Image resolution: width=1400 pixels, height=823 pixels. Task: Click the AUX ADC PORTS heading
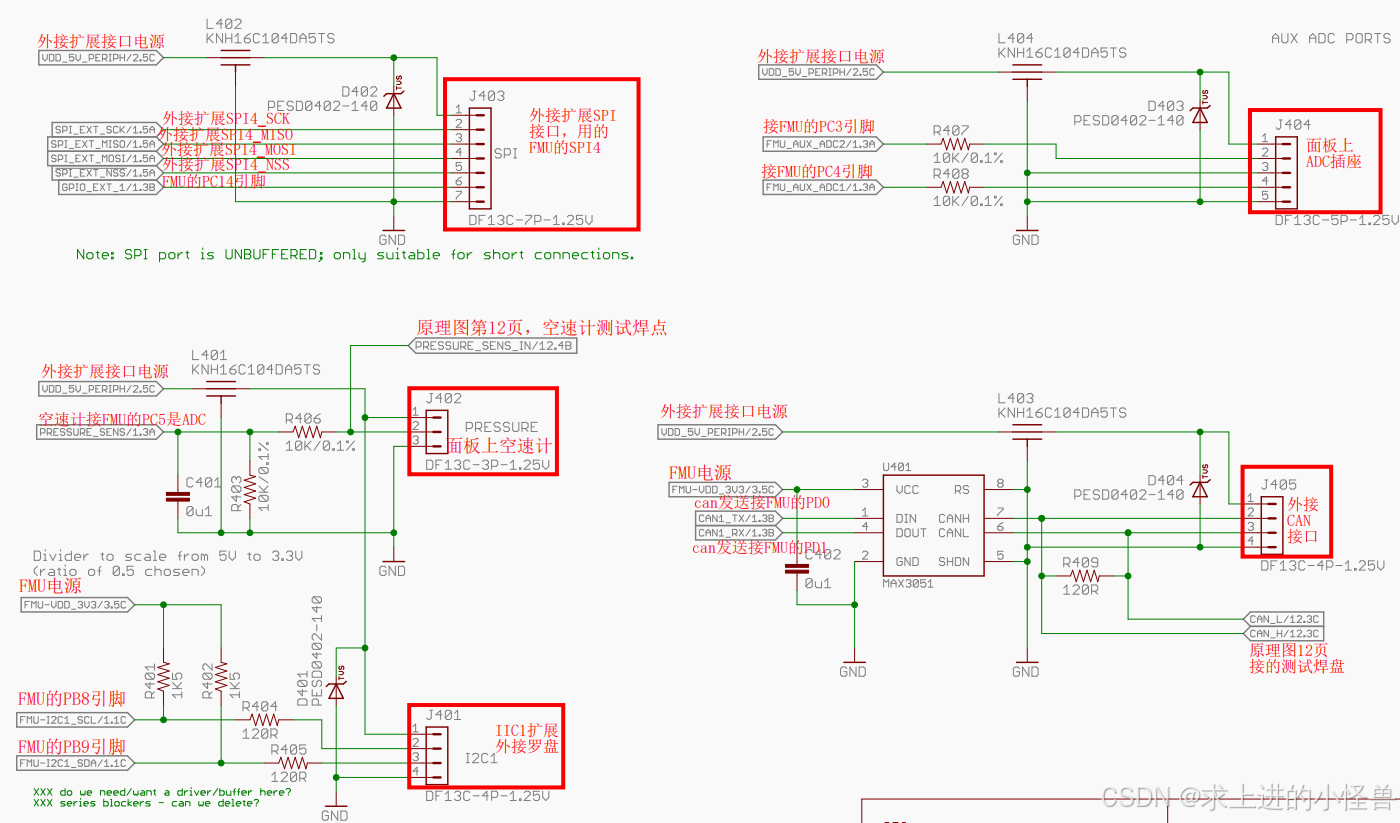1330,38
